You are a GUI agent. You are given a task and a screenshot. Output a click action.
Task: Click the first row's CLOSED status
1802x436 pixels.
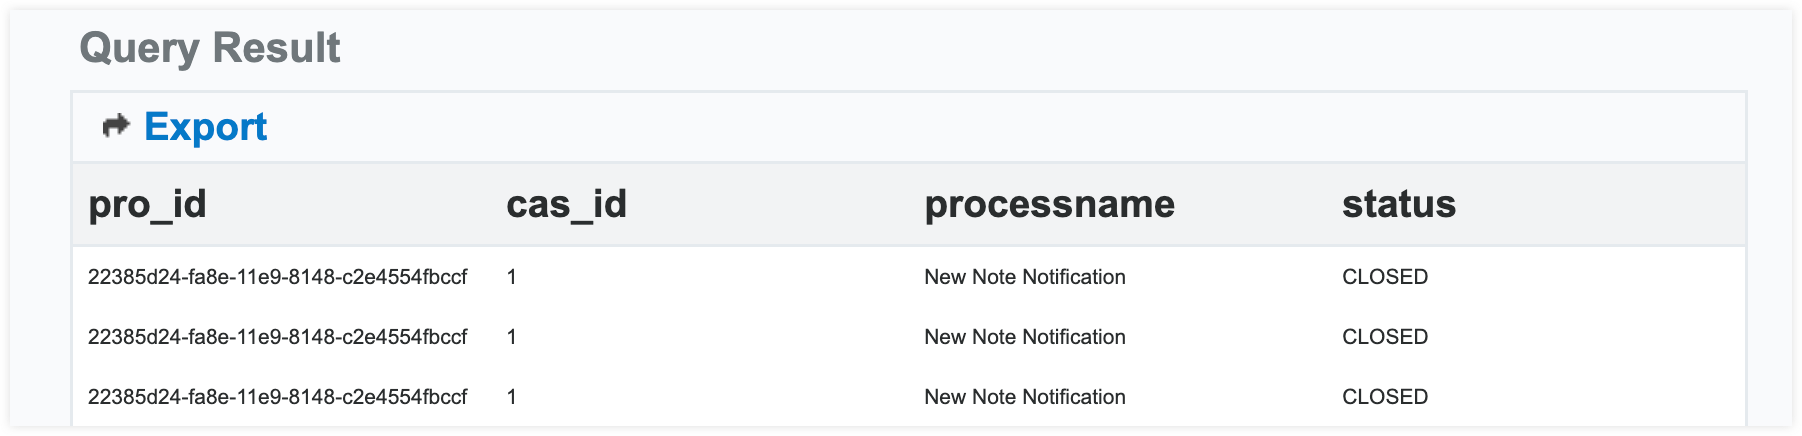pos(1384,277)
